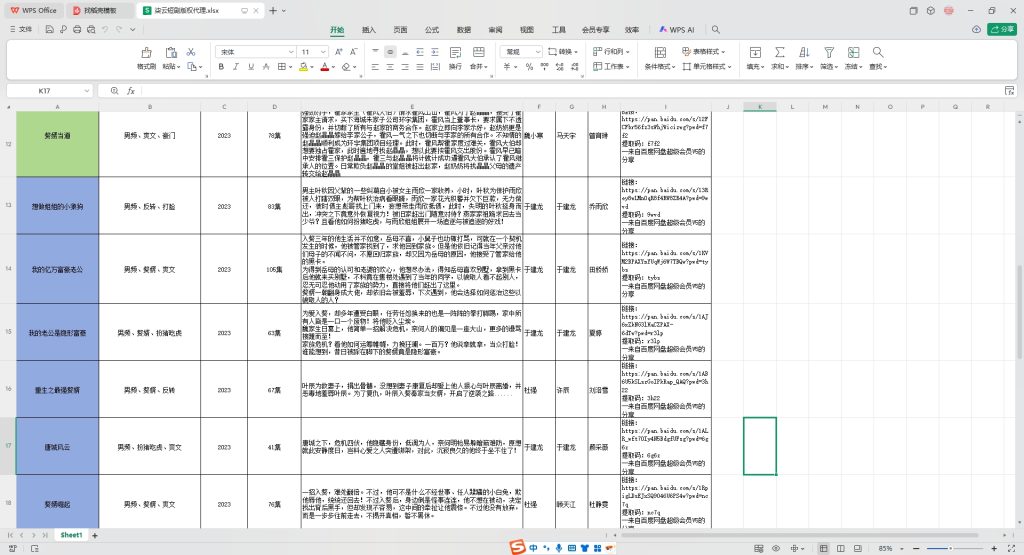Click the zoom in plus button

(x=994, y=548)
